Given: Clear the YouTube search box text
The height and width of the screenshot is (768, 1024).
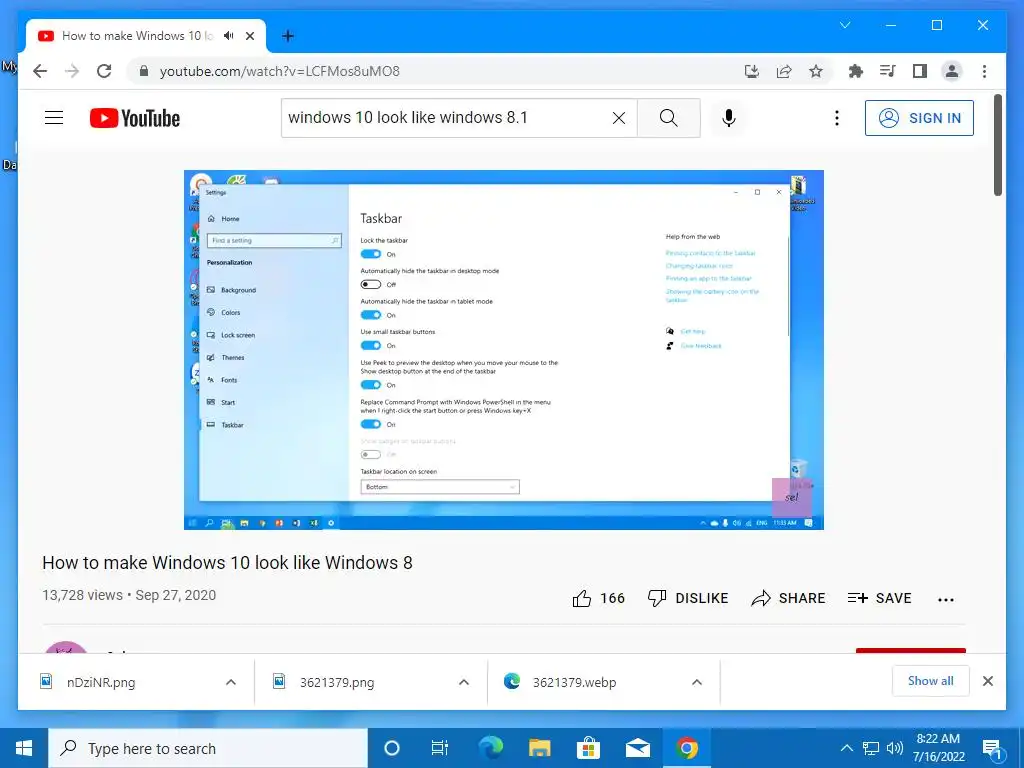Looking at the screenshot, I should coord(618,118).
